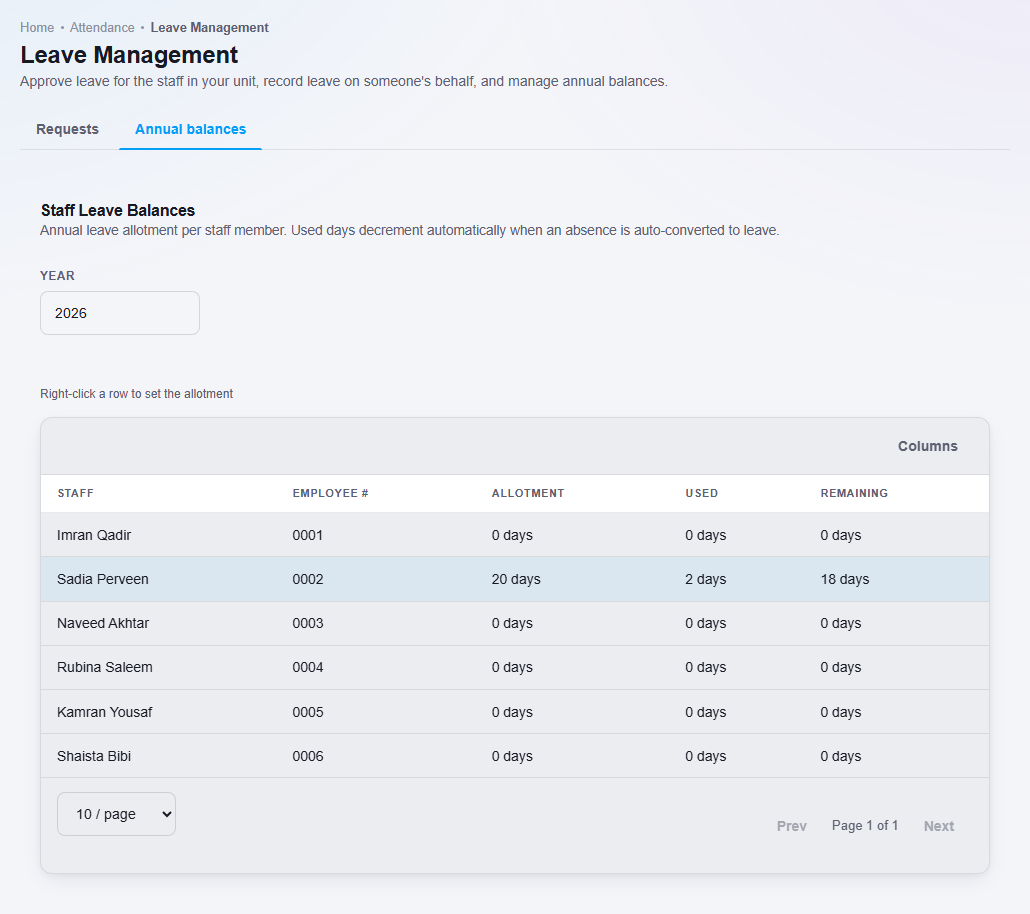Select Sadia Perveen's name cell
This screenshot has width=1030, height=914.
point(102,580)
